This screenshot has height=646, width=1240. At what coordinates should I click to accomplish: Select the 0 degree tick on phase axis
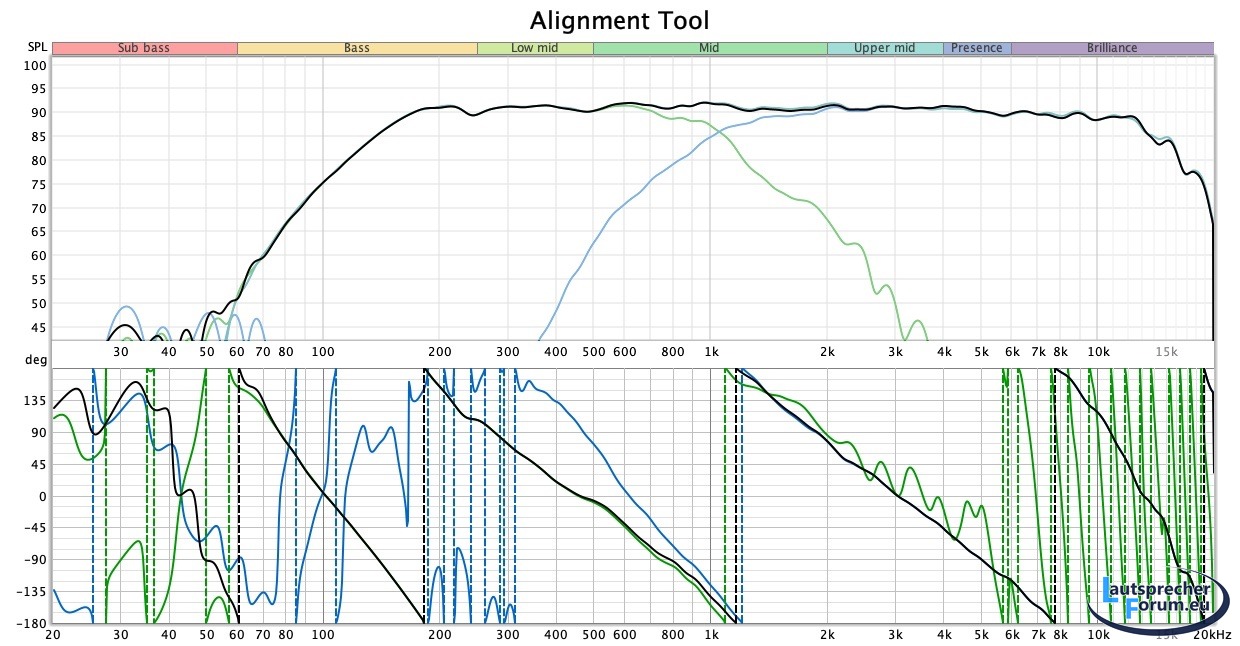(42, 497)
